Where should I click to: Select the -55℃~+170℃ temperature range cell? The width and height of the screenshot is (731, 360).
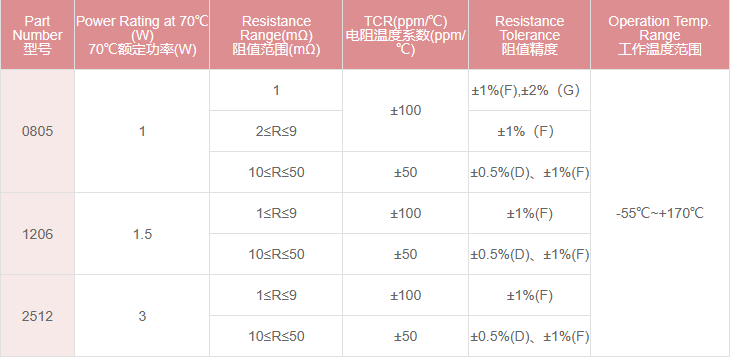(x=660, y=213)
